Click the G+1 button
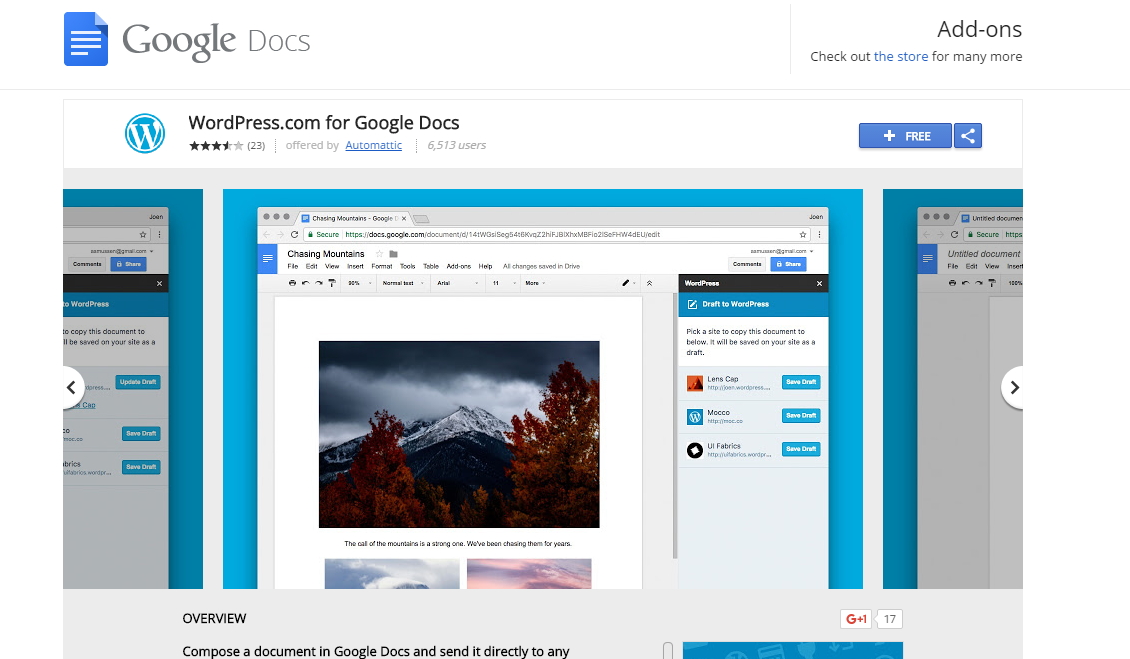This screenshot has width=1130, height=659. [856, 619]
